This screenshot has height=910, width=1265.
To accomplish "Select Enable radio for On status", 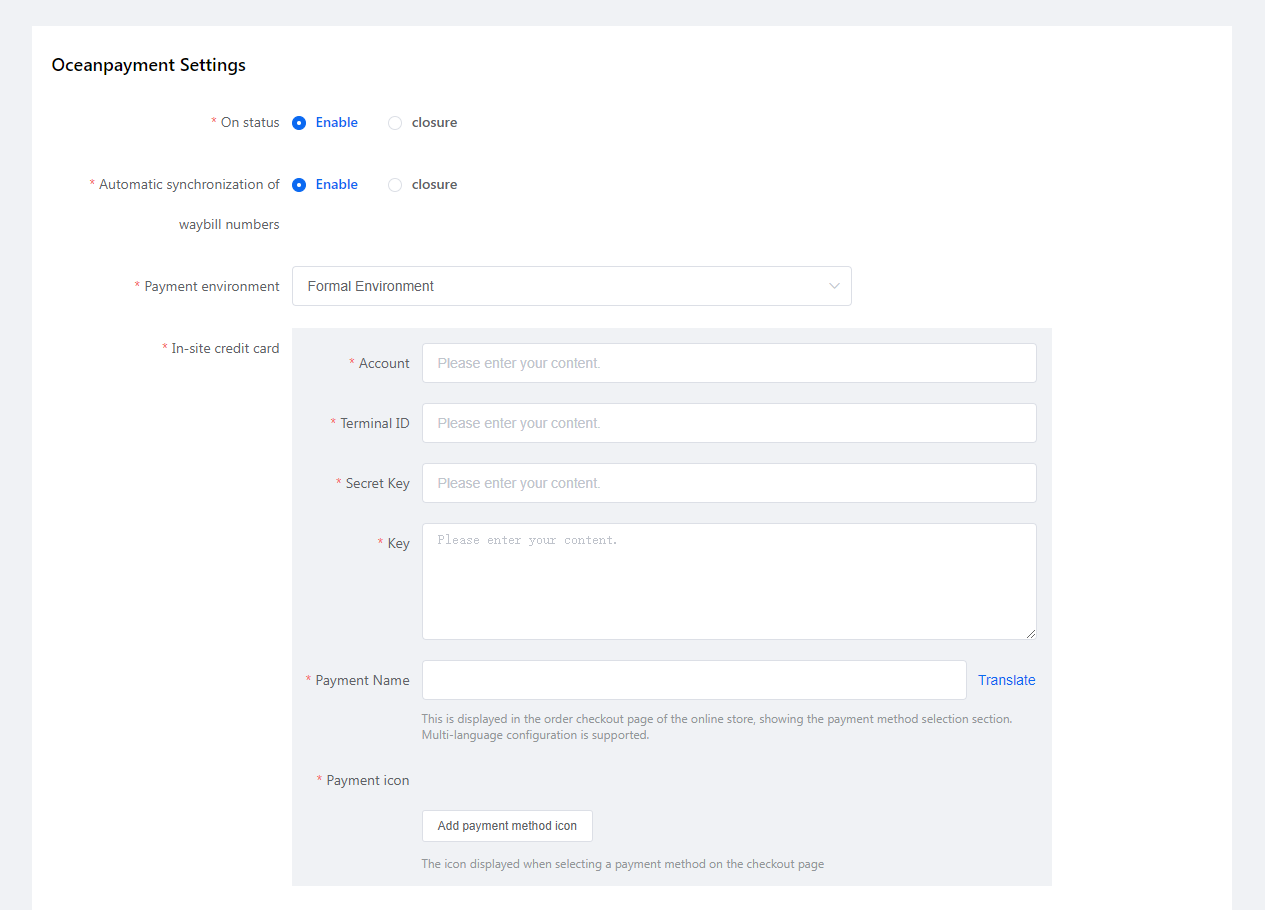I will [299, 123].
